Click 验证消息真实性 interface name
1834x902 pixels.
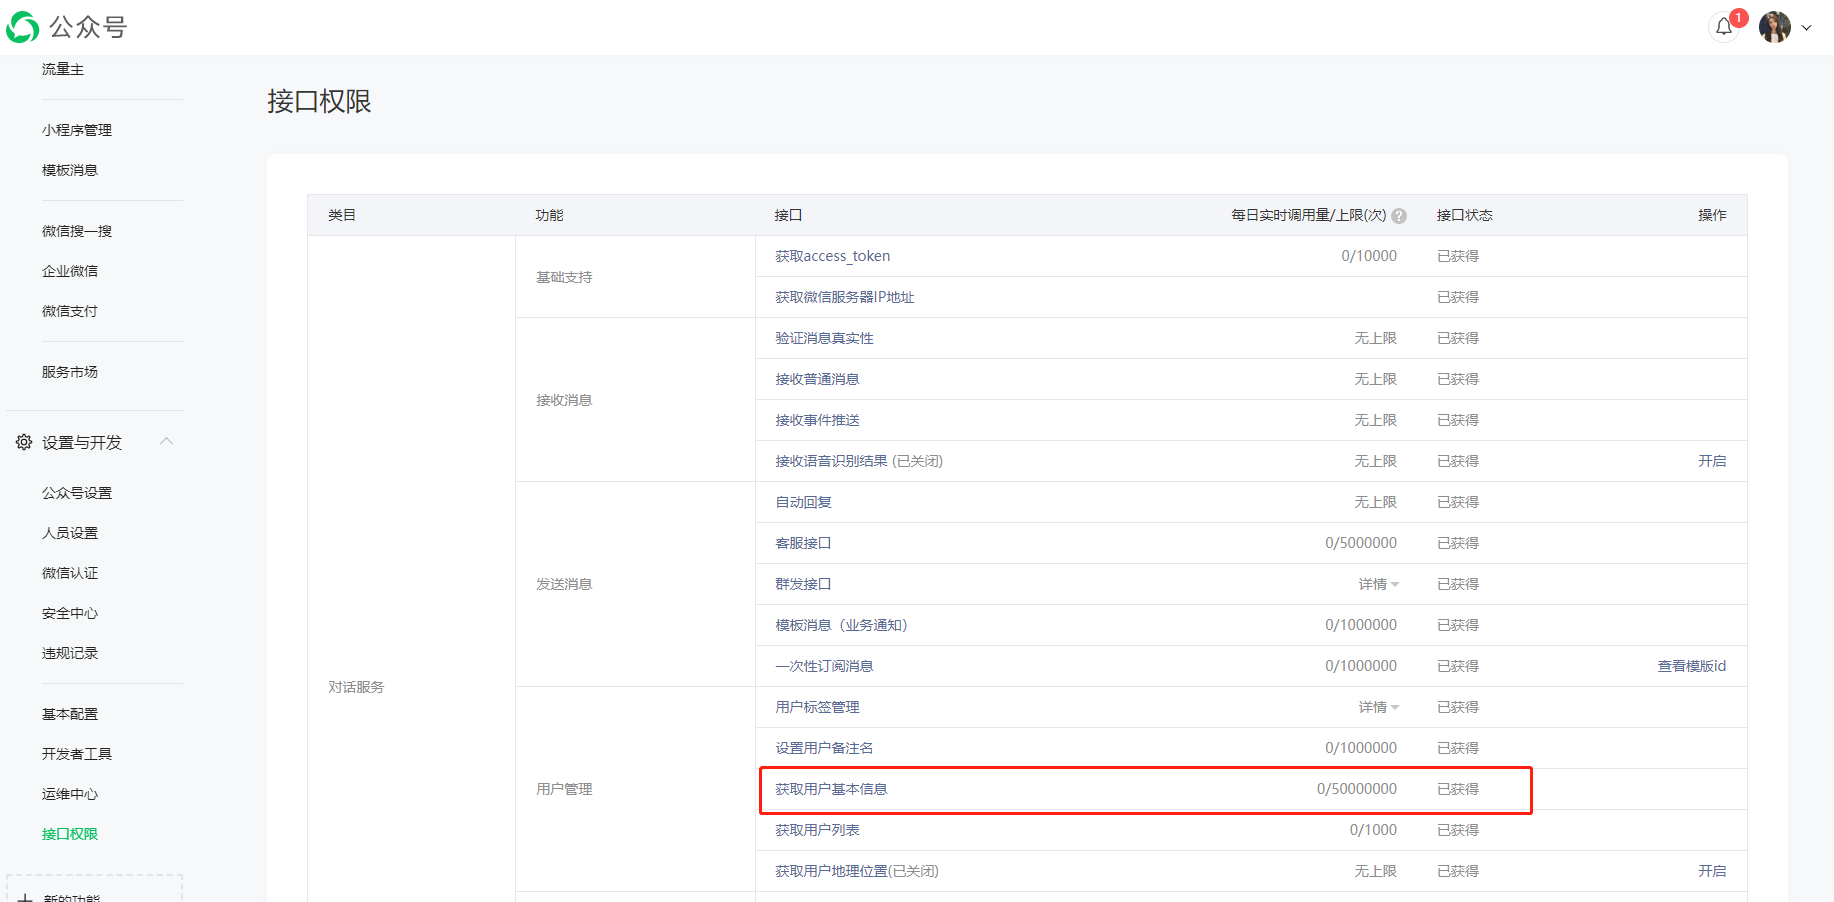(824, 338)
